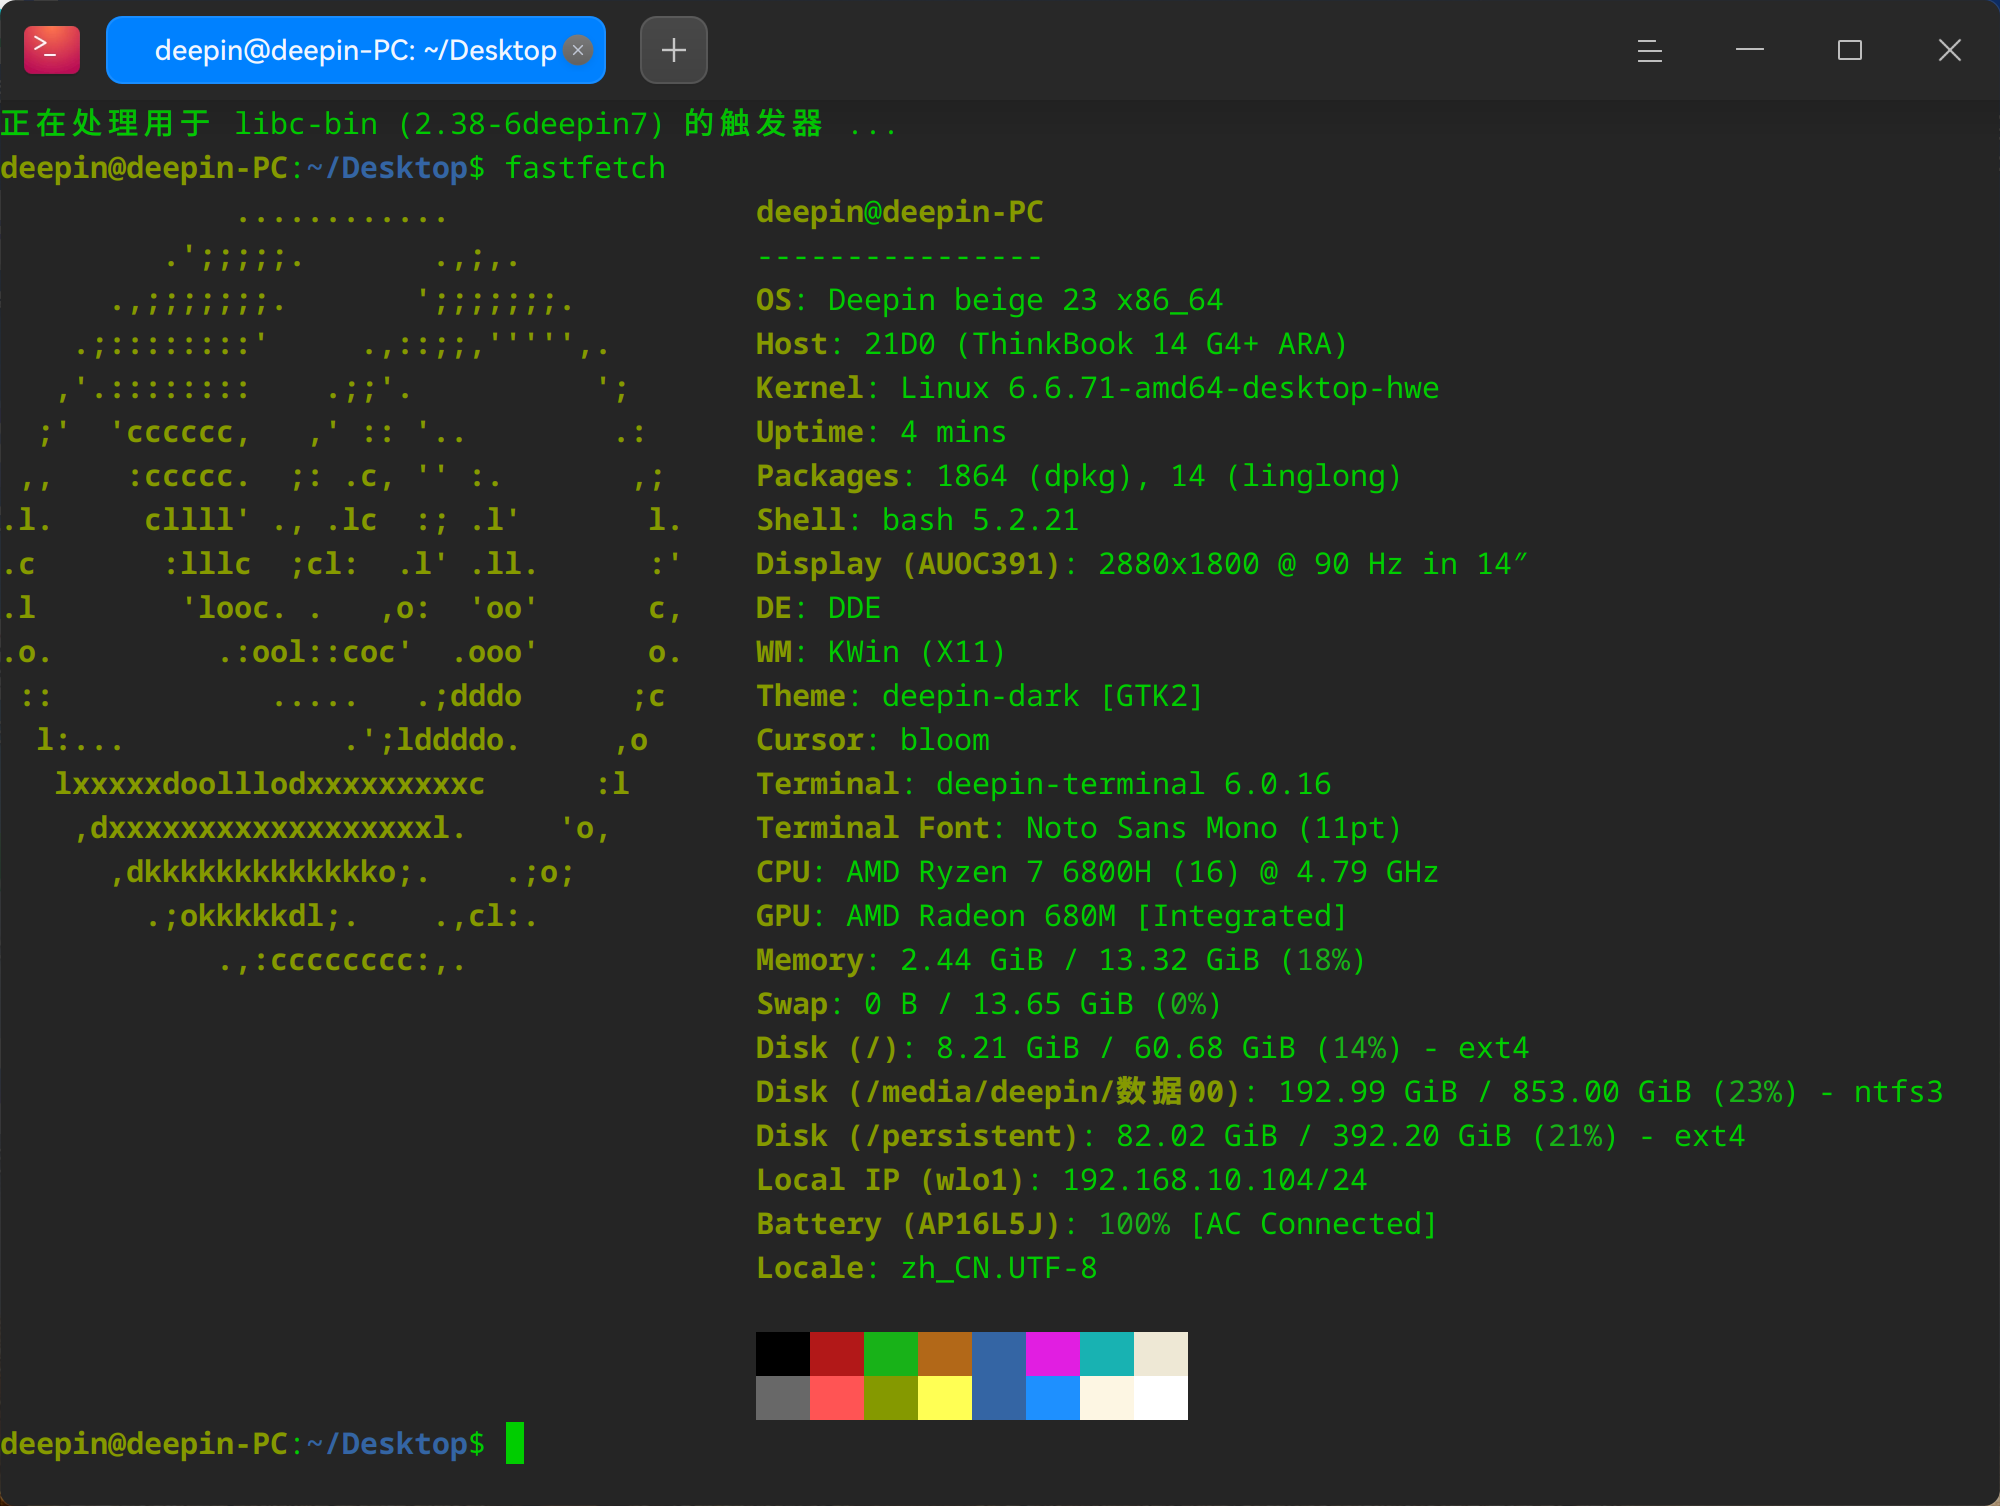2000x1506 pixels.
Task: Click the pure white color block
Action: tap(1161, 1398)
